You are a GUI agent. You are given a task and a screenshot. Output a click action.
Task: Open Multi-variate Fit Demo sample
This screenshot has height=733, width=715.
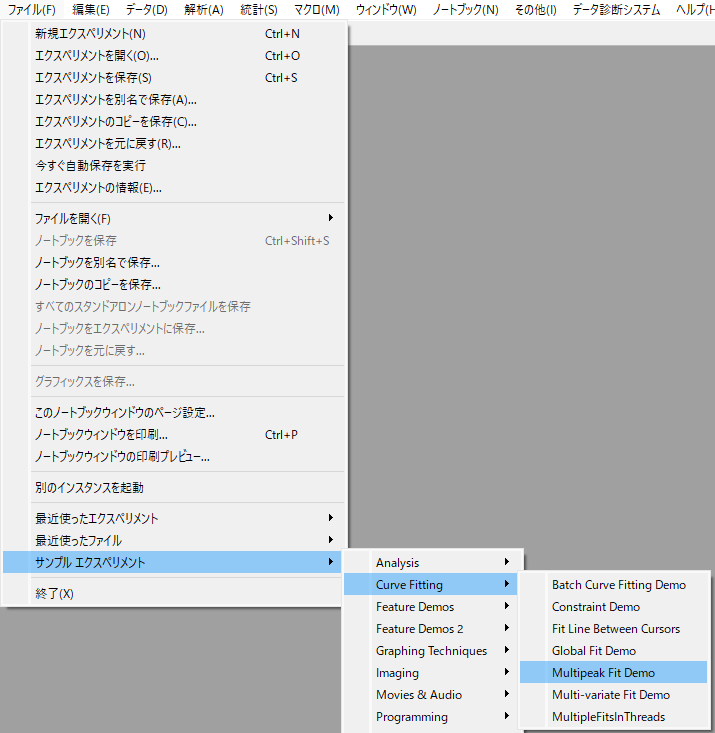point(614,694)
